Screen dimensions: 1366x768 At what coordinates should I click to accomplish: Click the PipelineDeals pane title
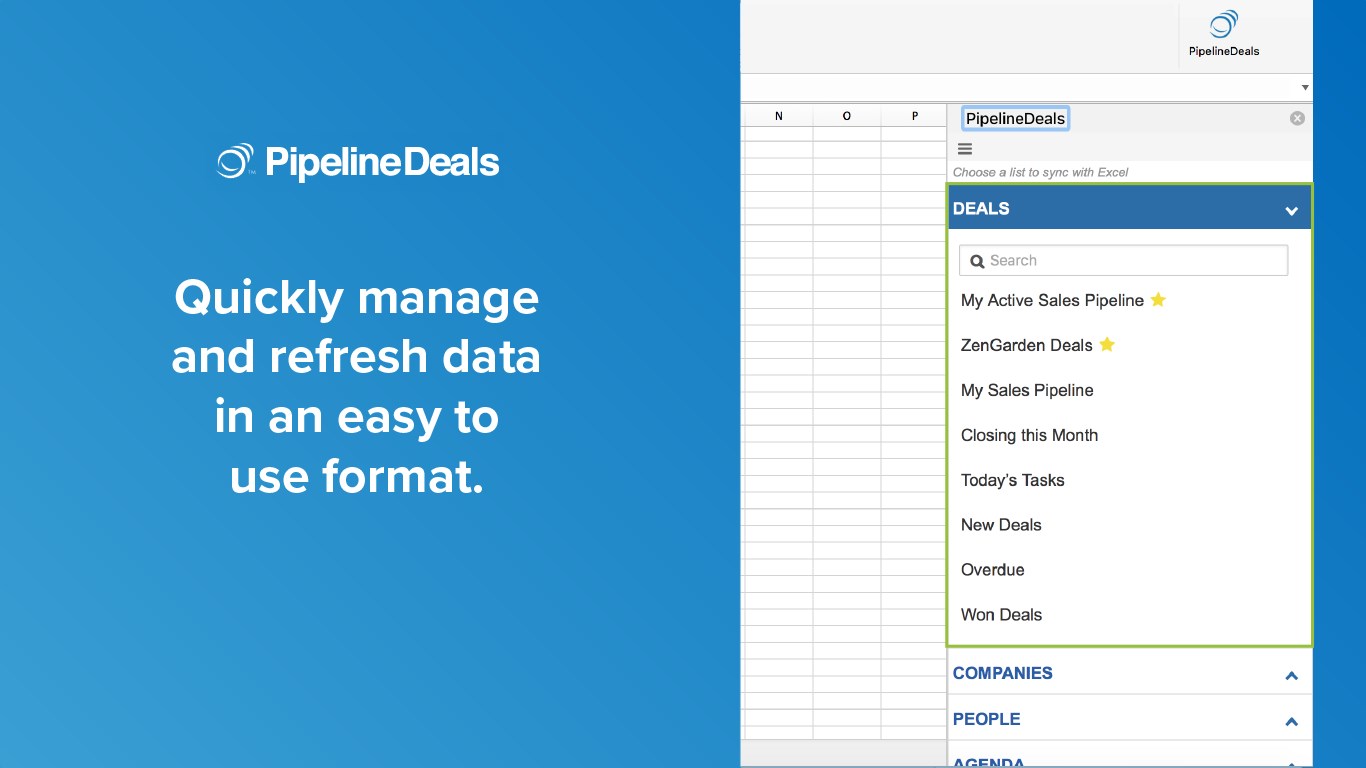click(1015, 118)
